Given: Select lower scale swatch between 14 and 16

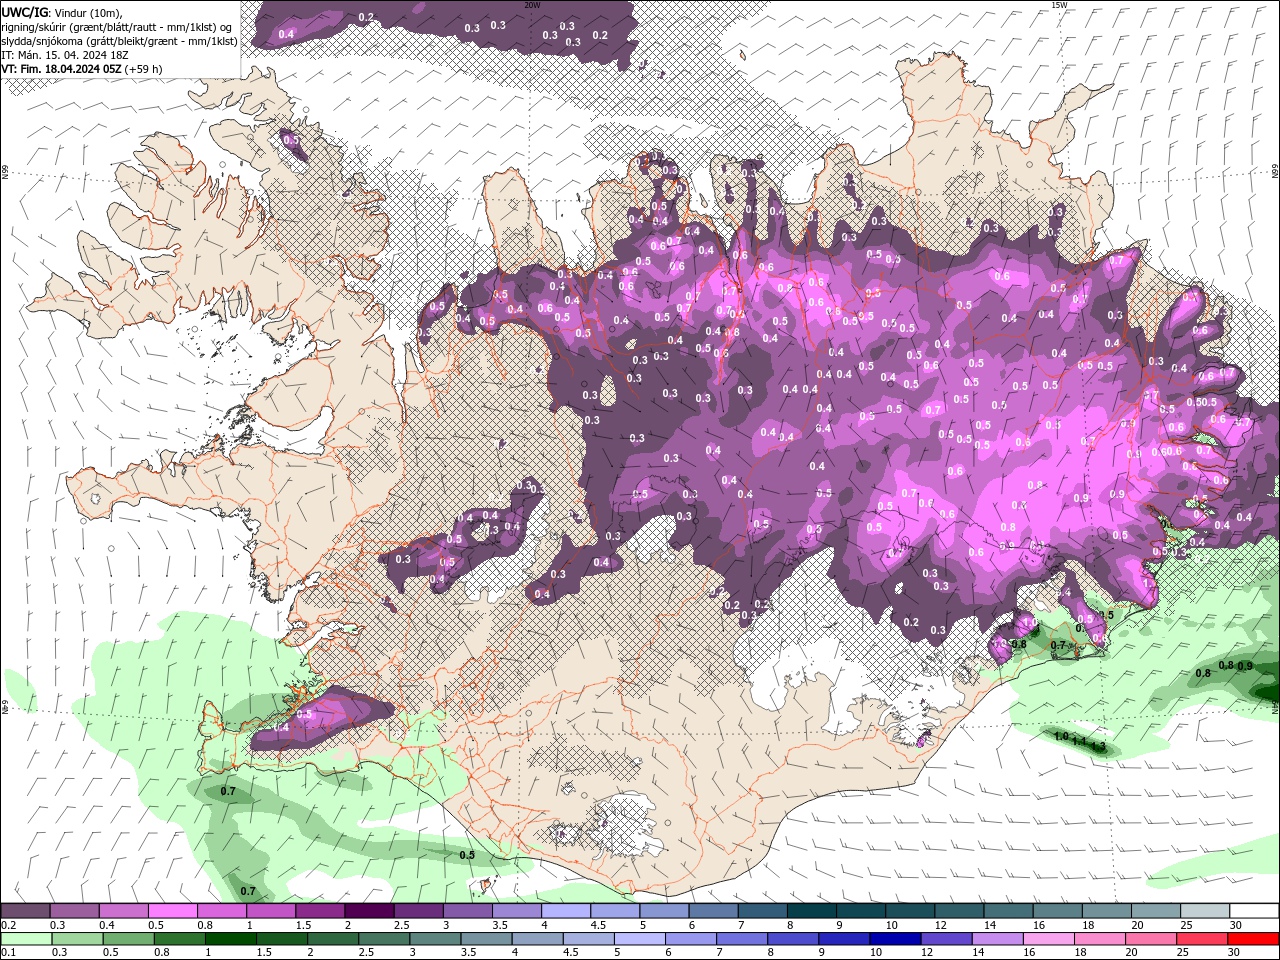Looking at the screenshot, I should 998,939.
